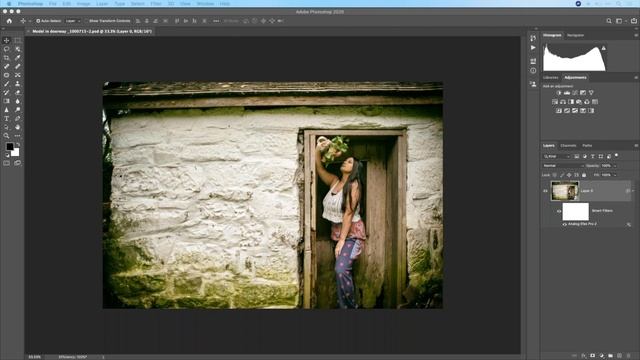Image resolution: width=640 pixels, height=360 pixels.
Task: Click the delete layer trash icon
Action: 629,356
